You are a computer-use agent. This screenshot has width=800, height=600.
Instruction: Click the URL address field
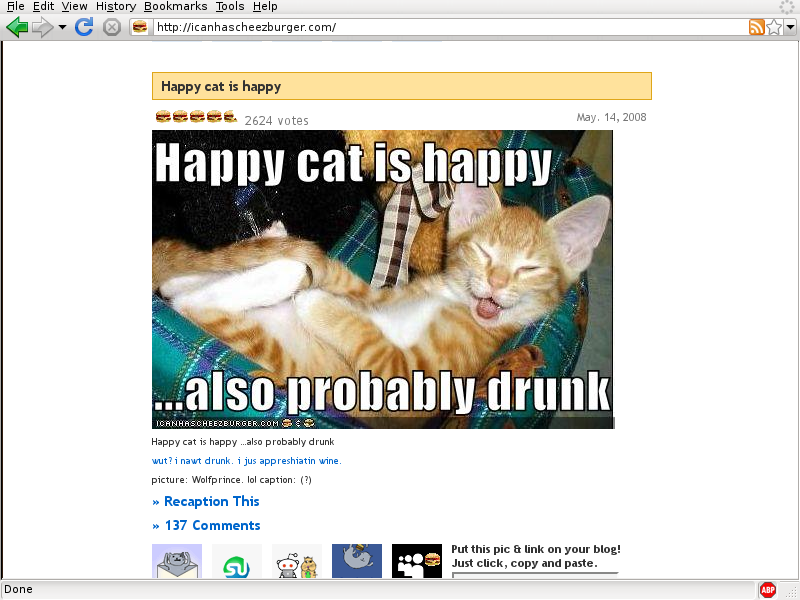[449, 27]
